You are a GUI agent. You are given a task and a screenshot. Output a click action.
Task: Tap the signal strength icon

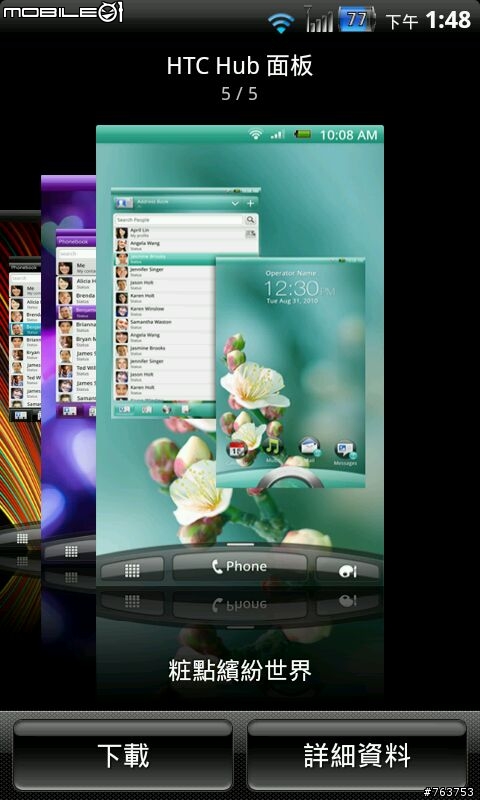[x=319, y=19]
